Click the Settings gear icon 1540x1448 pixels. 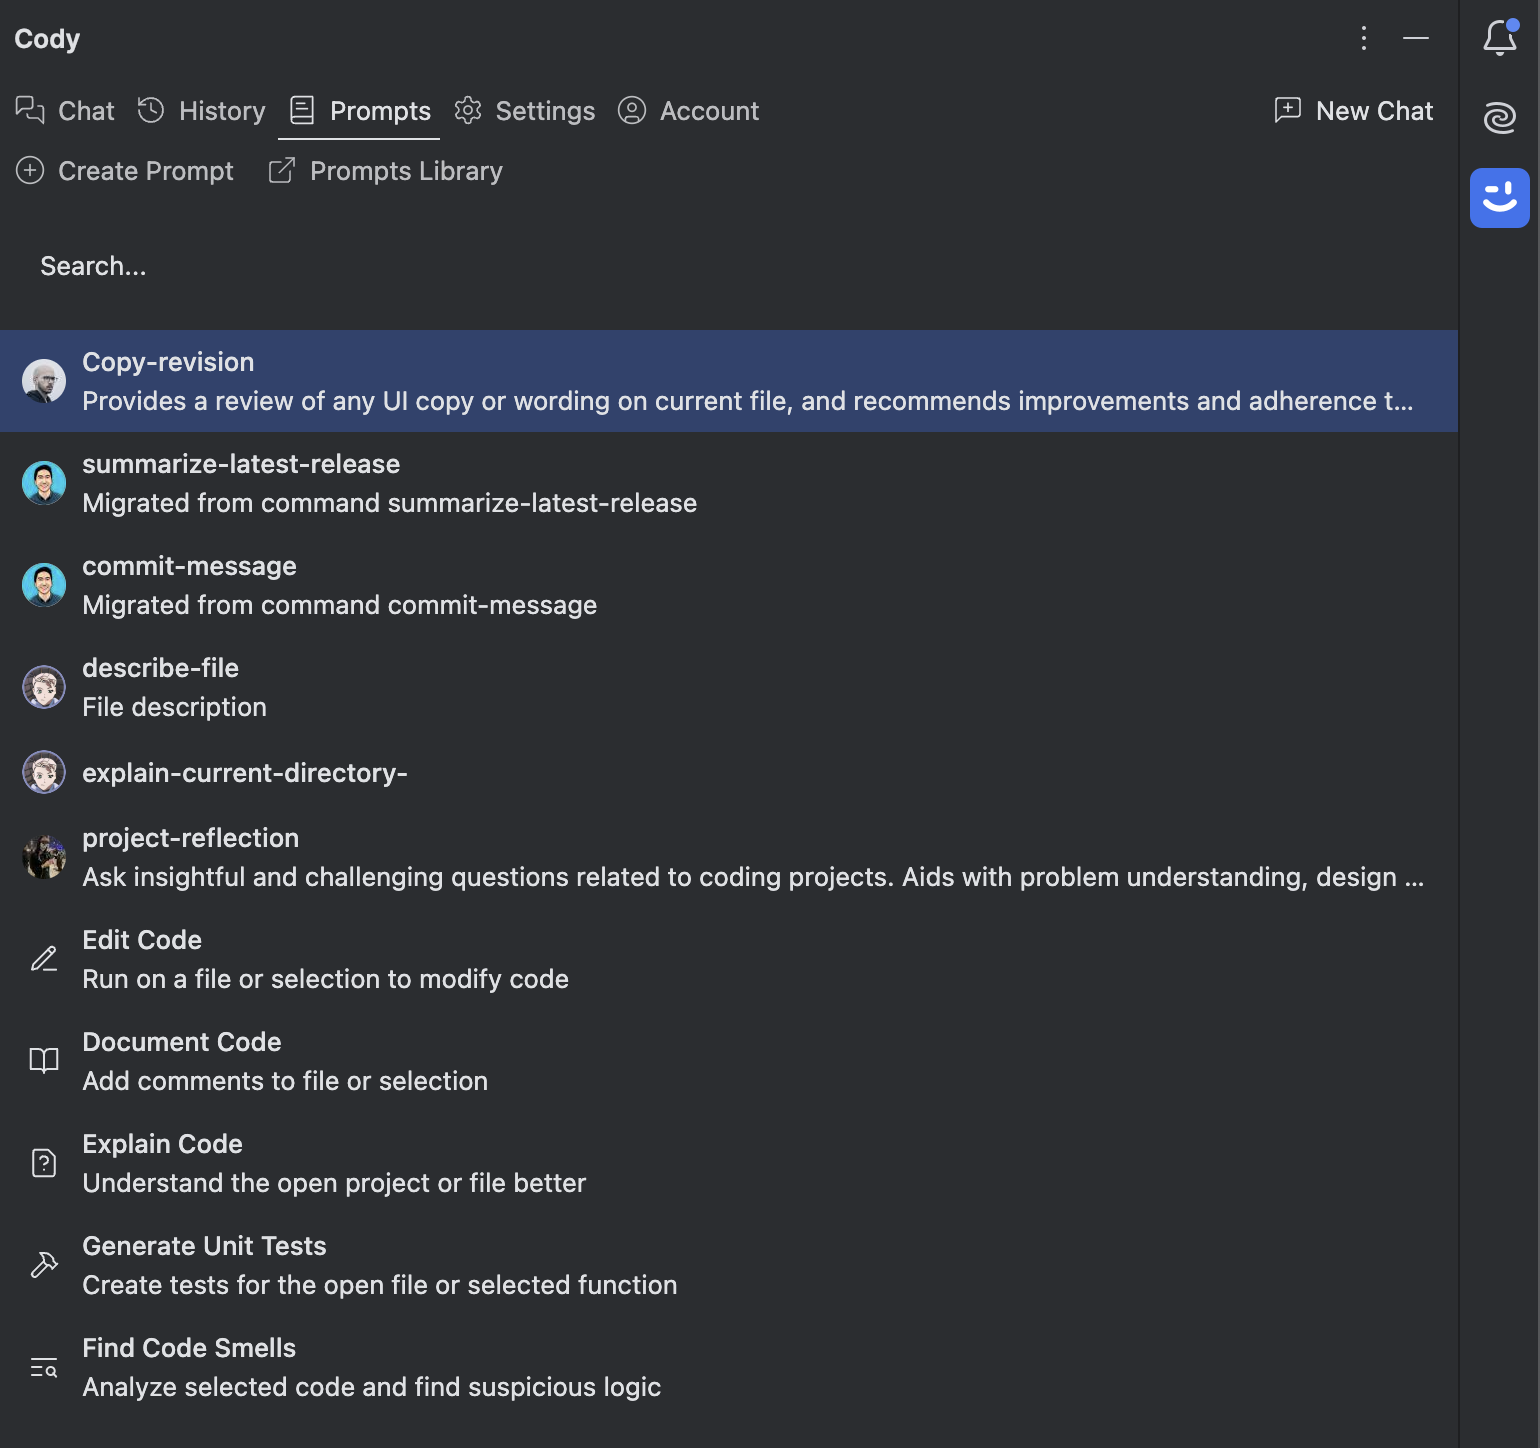click(468, 110)
